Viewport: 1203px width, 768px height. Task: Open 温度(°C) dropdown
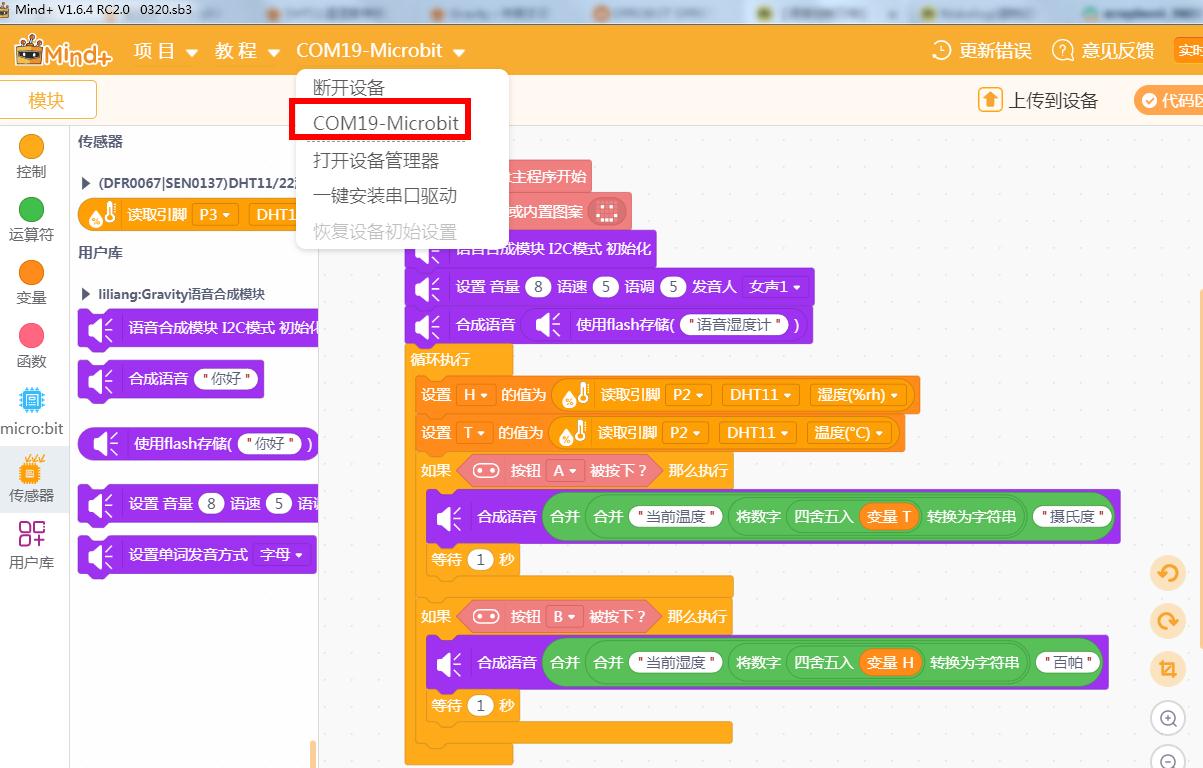pos(849,433)
